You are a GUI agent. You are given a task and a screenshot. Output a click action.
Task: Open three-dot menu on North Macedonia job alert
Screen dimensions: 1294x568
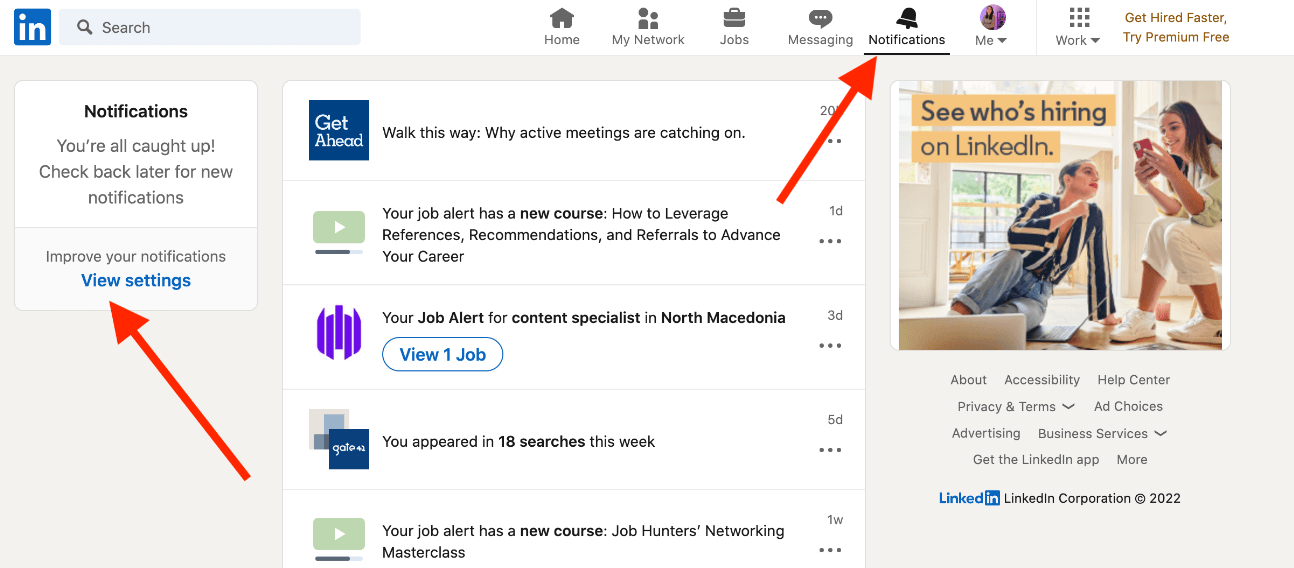tap(830, 346)
